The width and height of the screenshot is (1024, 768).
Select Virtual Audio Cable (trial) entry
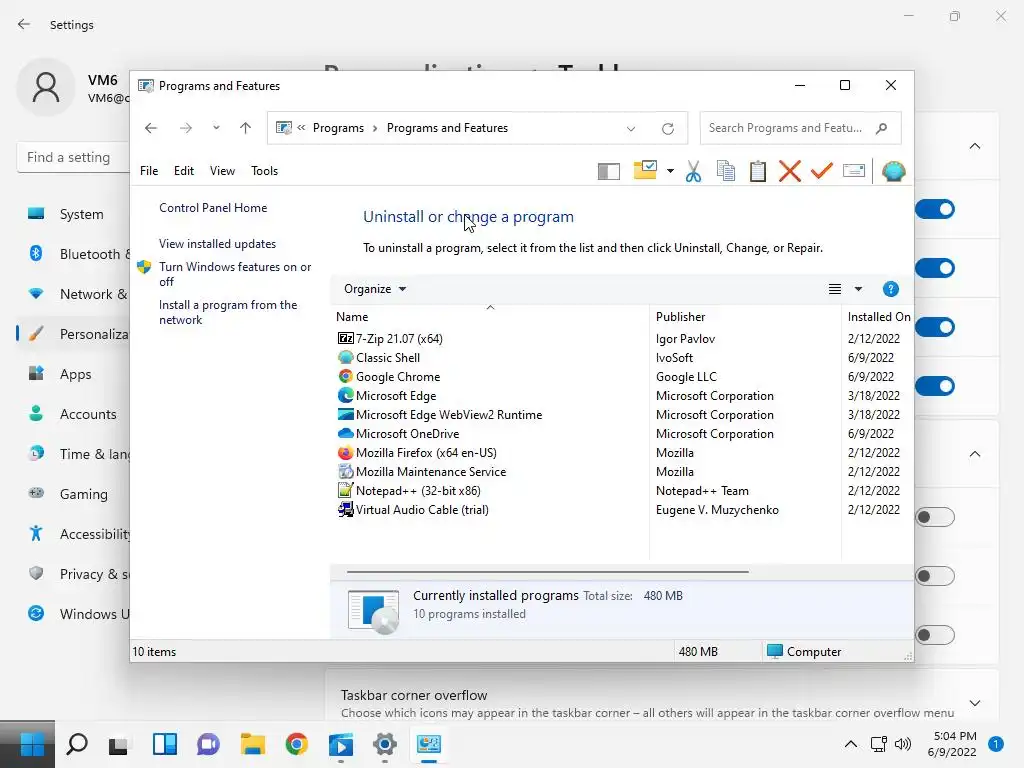tap(422, 509)
